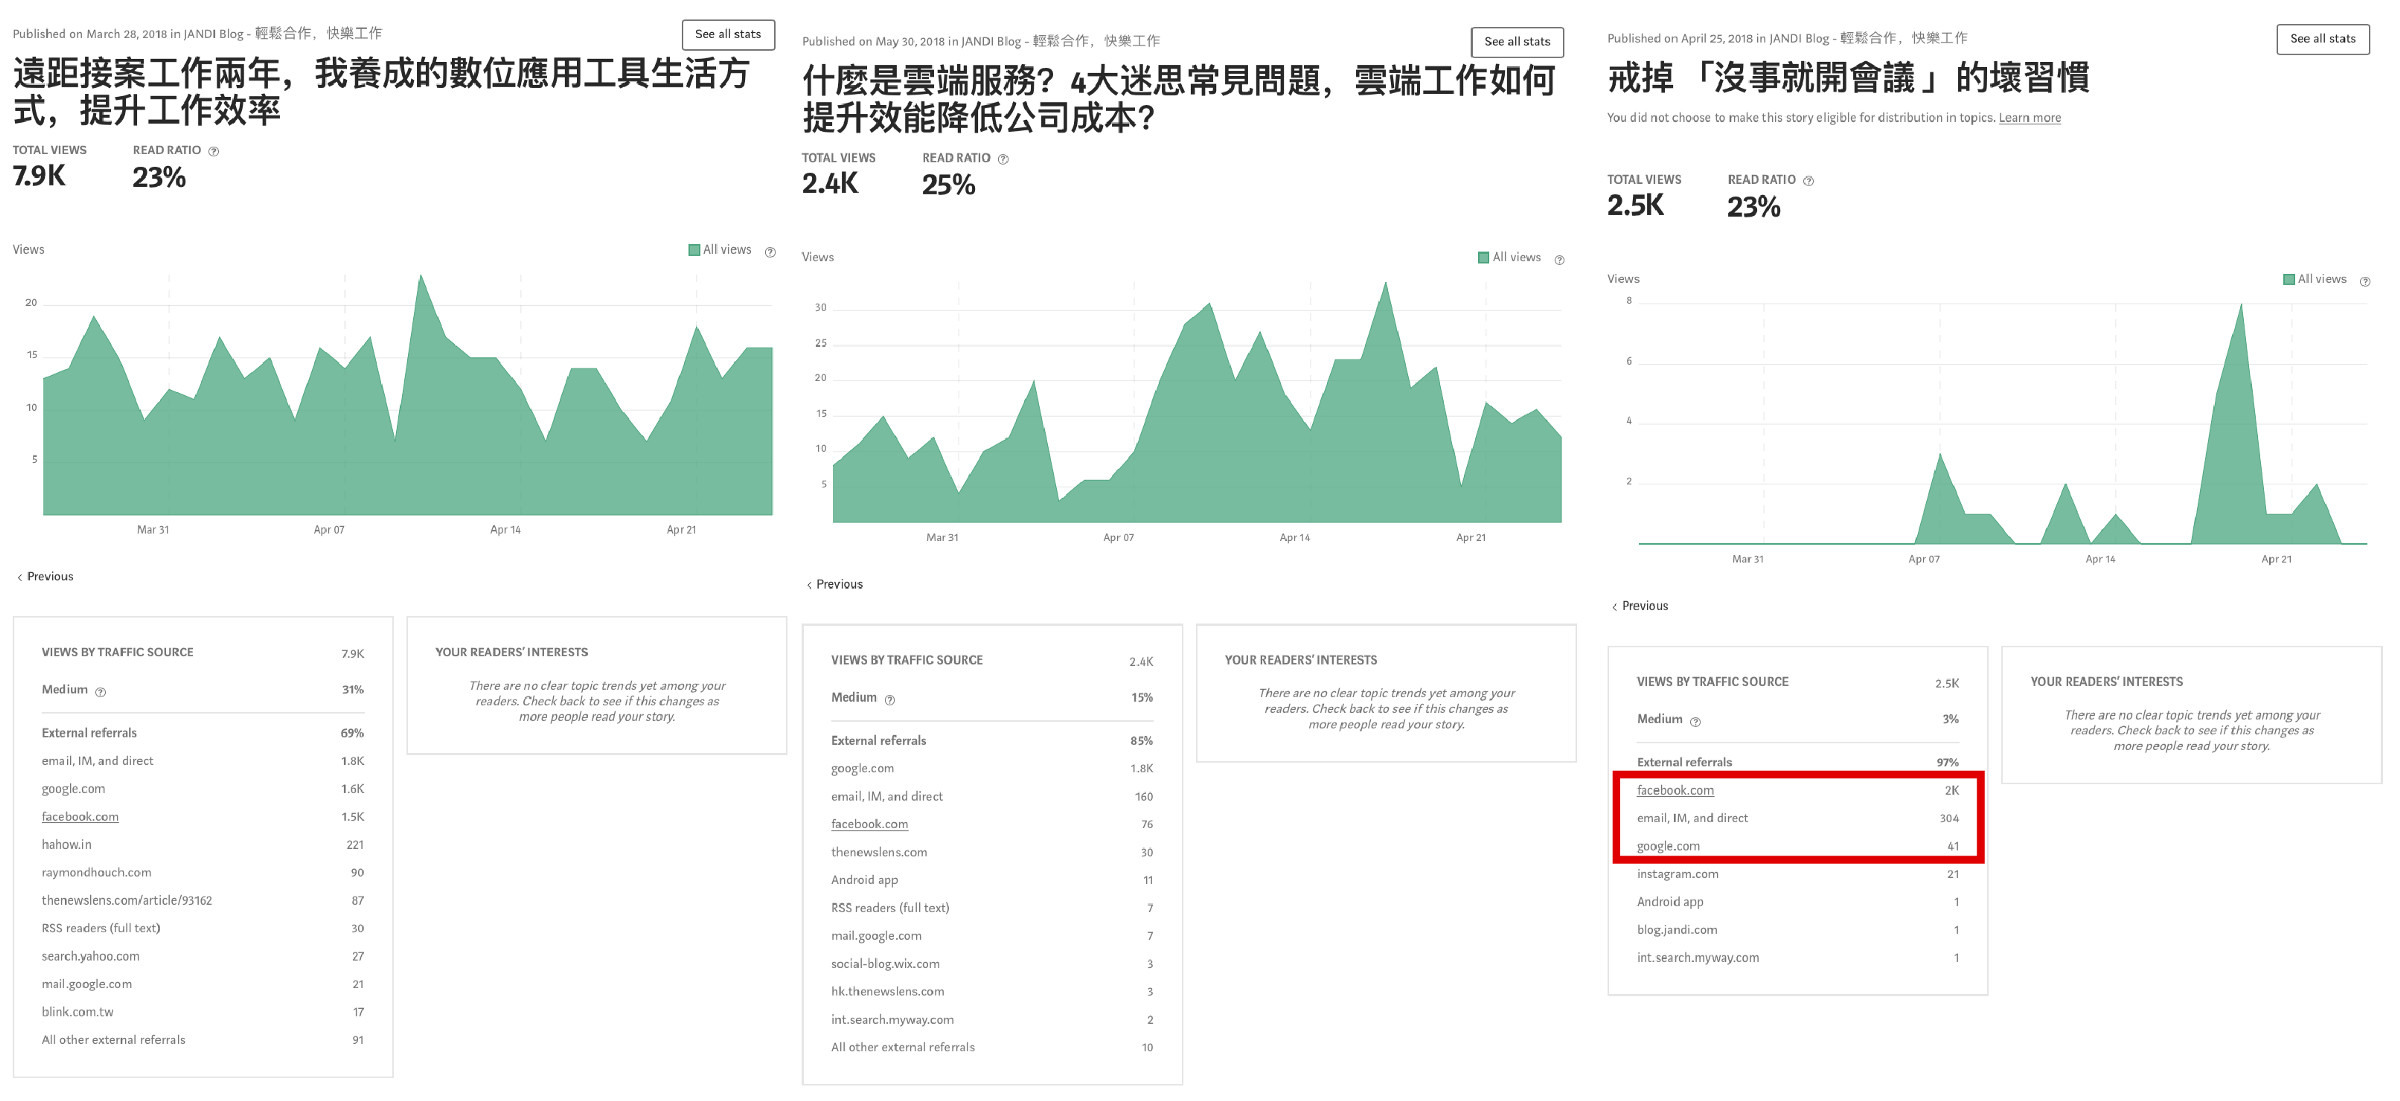
Task: Open Learn more link about topic distribution
Action: click(2029, 118)
